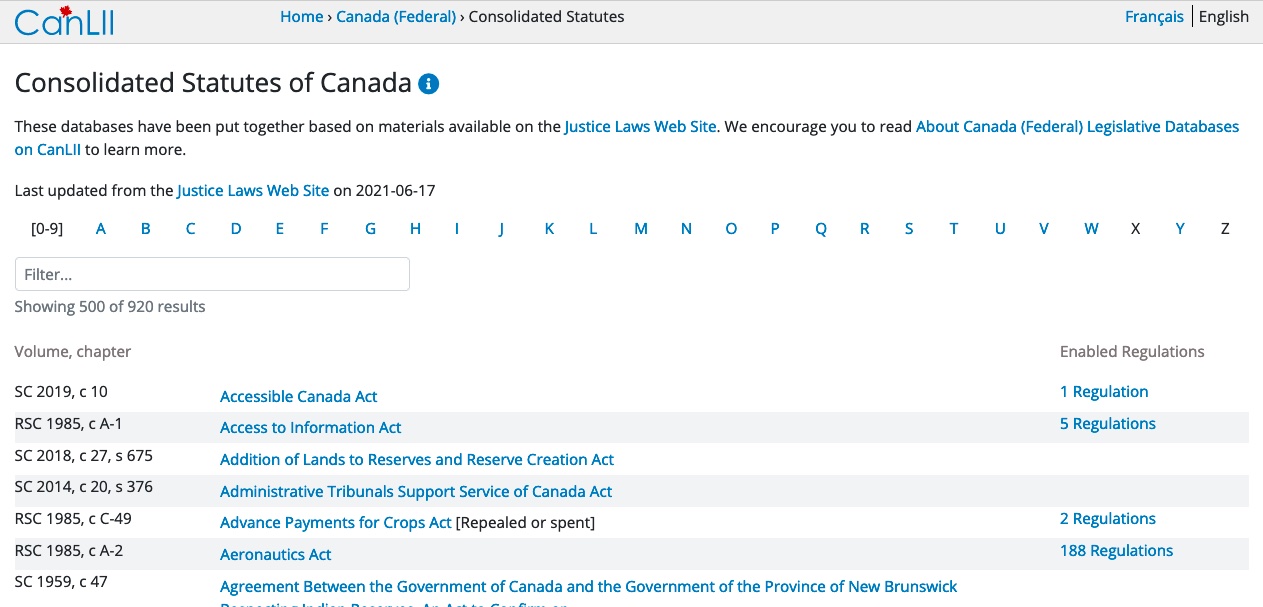The height and width of the screenshot is (607, 1263).
Task: Click Consolidated Statutes breadcrumb text
Action: 546,16
